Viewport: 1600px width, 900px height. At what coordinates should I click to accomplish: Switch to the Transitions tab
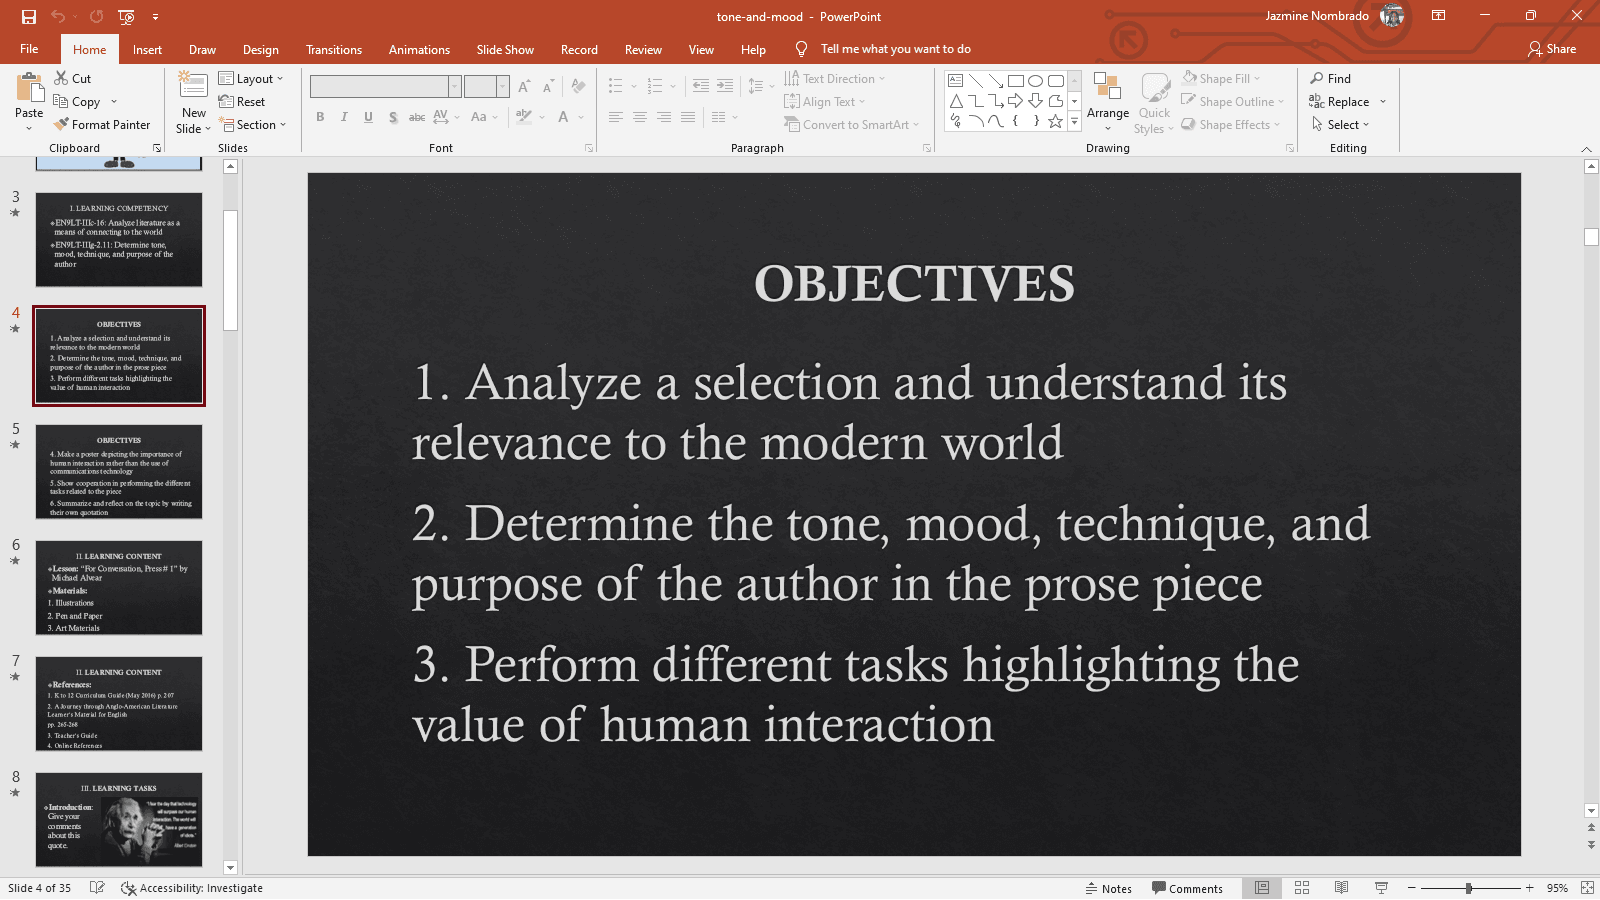[x=334, y=48]
